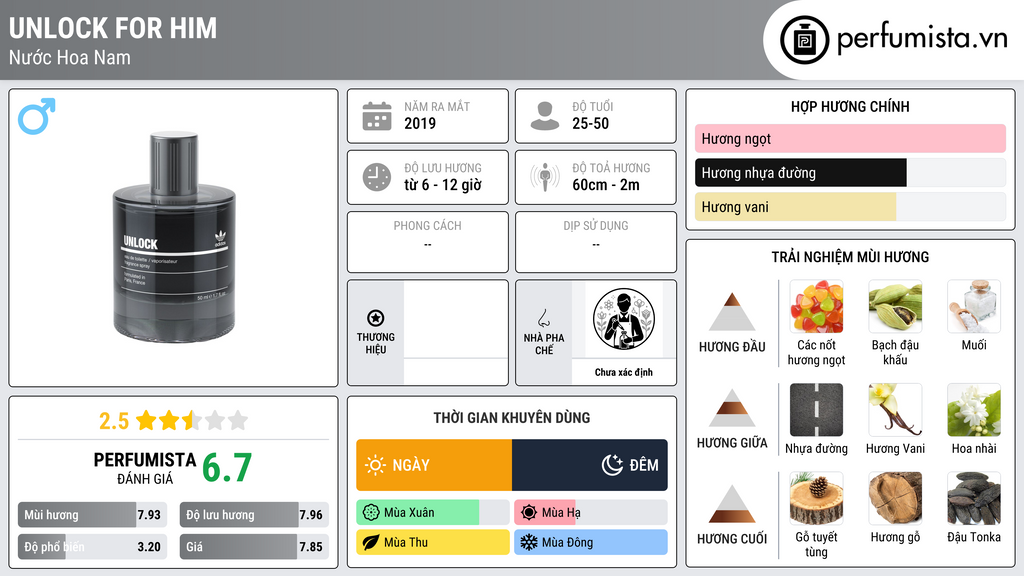Click the clock icon for Độ lưu hương

click(x=377, y=177)
